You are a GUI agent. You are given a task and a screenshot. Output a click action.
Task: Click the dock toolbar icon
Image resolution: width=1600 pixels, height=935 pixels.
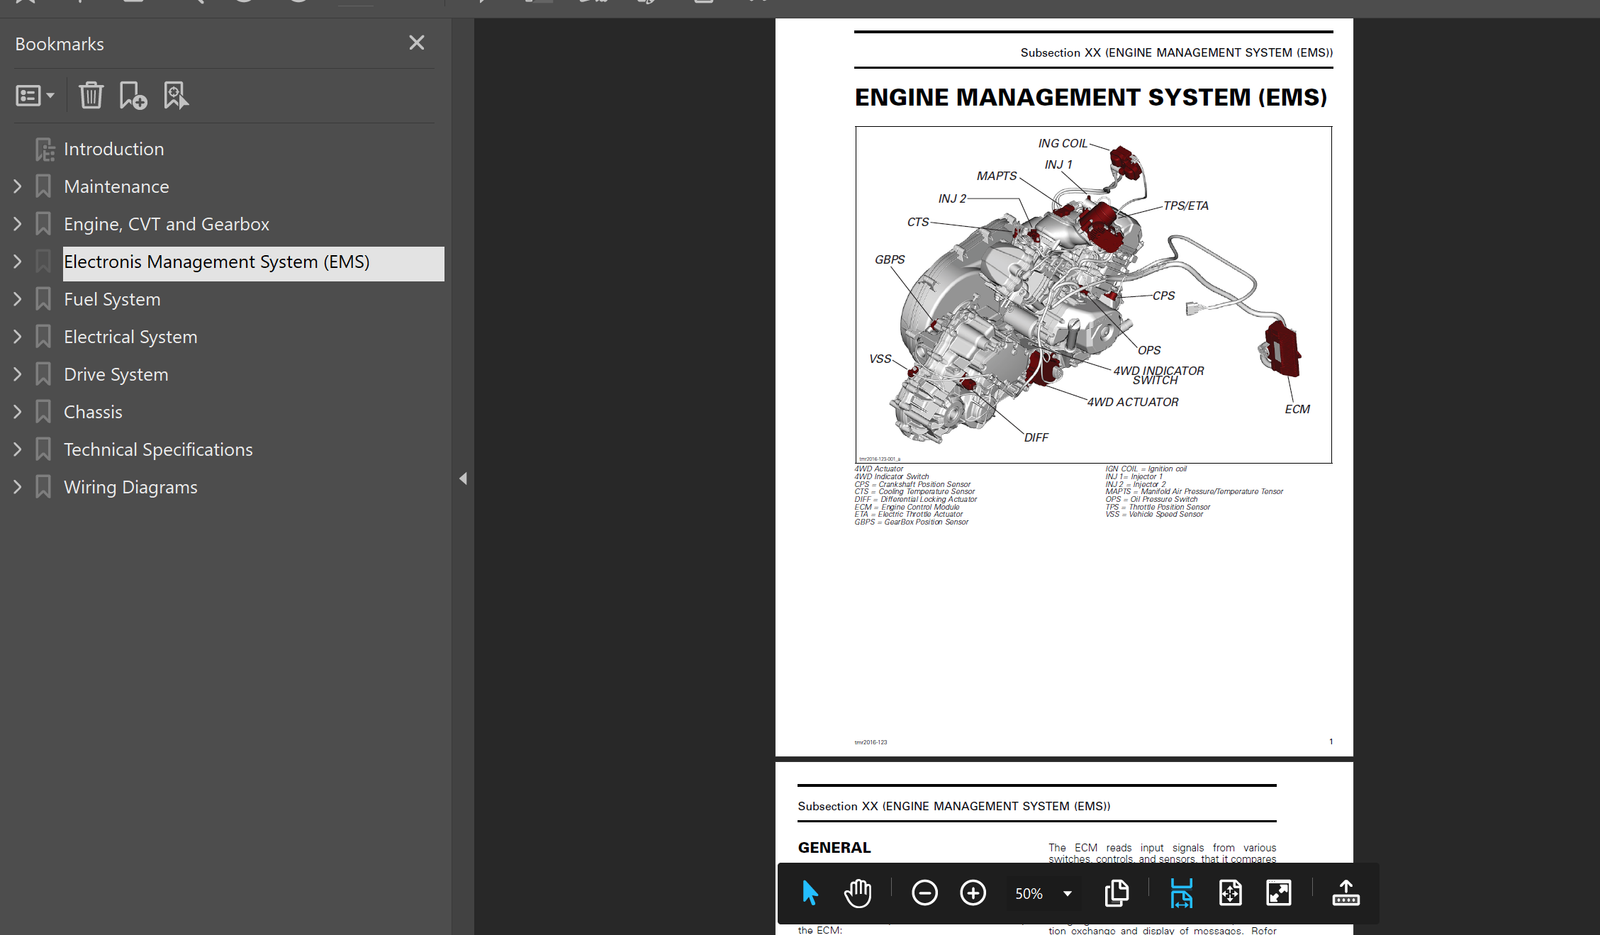point(1346,893)
